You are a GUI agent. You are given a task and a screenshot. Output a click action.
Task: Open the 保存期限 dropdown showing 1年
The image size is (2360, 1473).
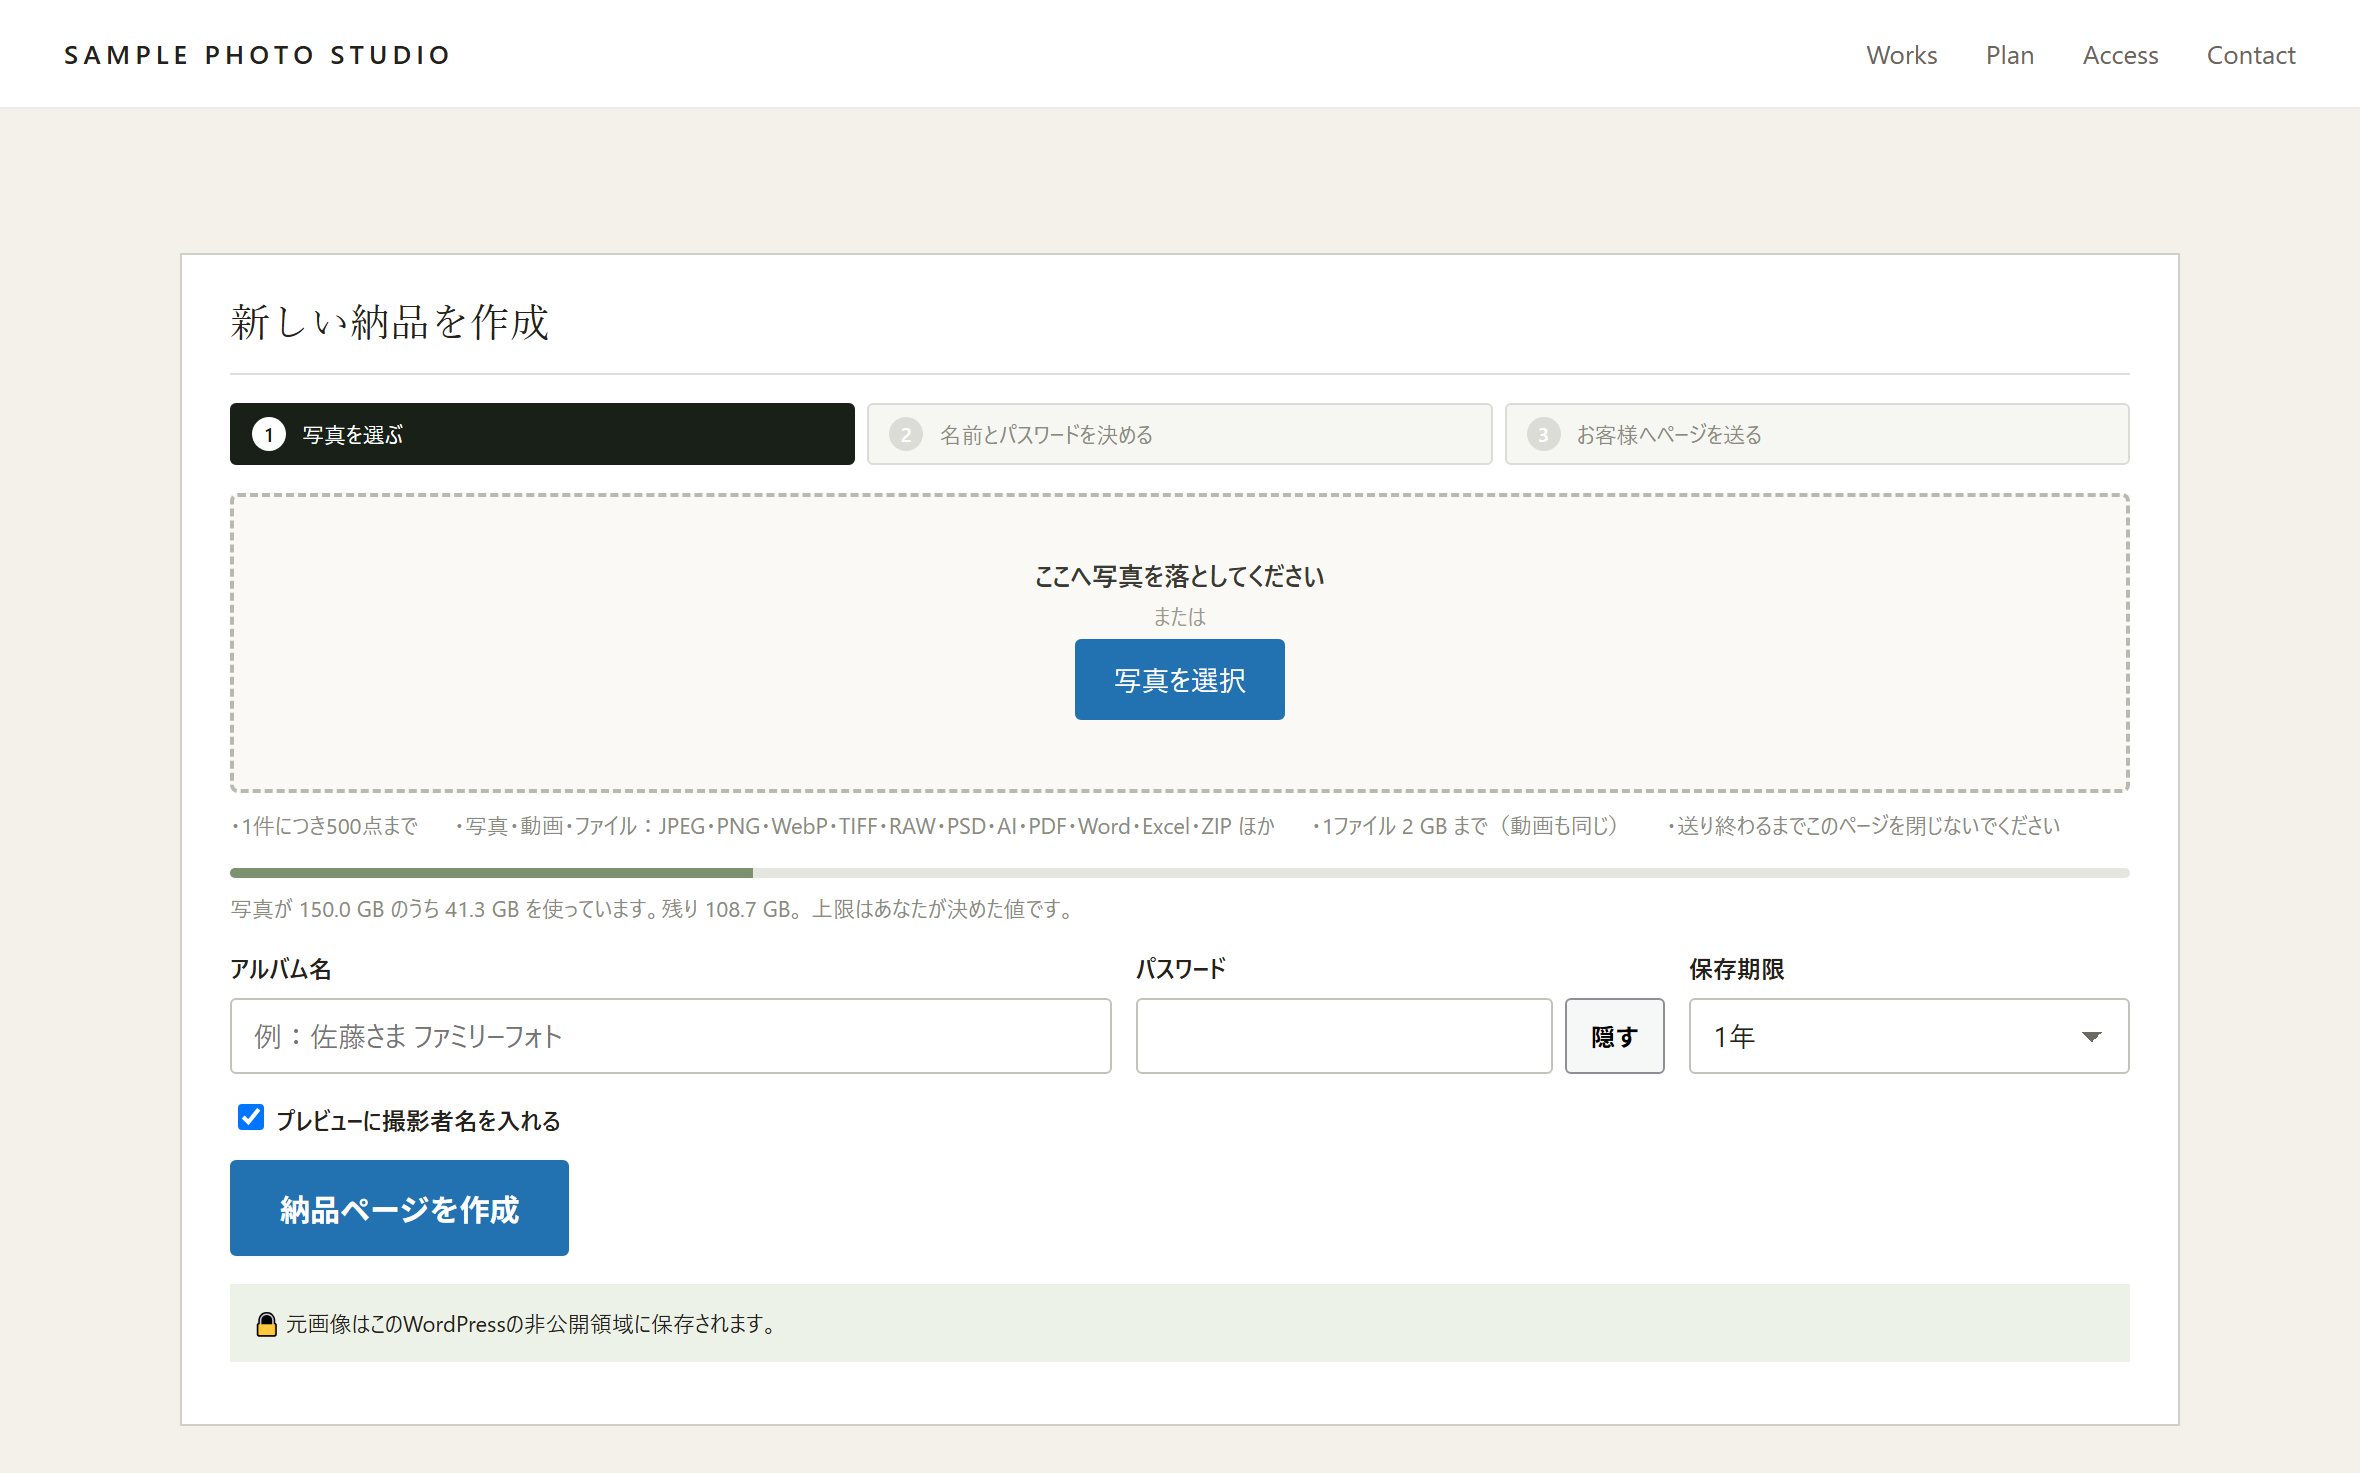point(1909,1036)
